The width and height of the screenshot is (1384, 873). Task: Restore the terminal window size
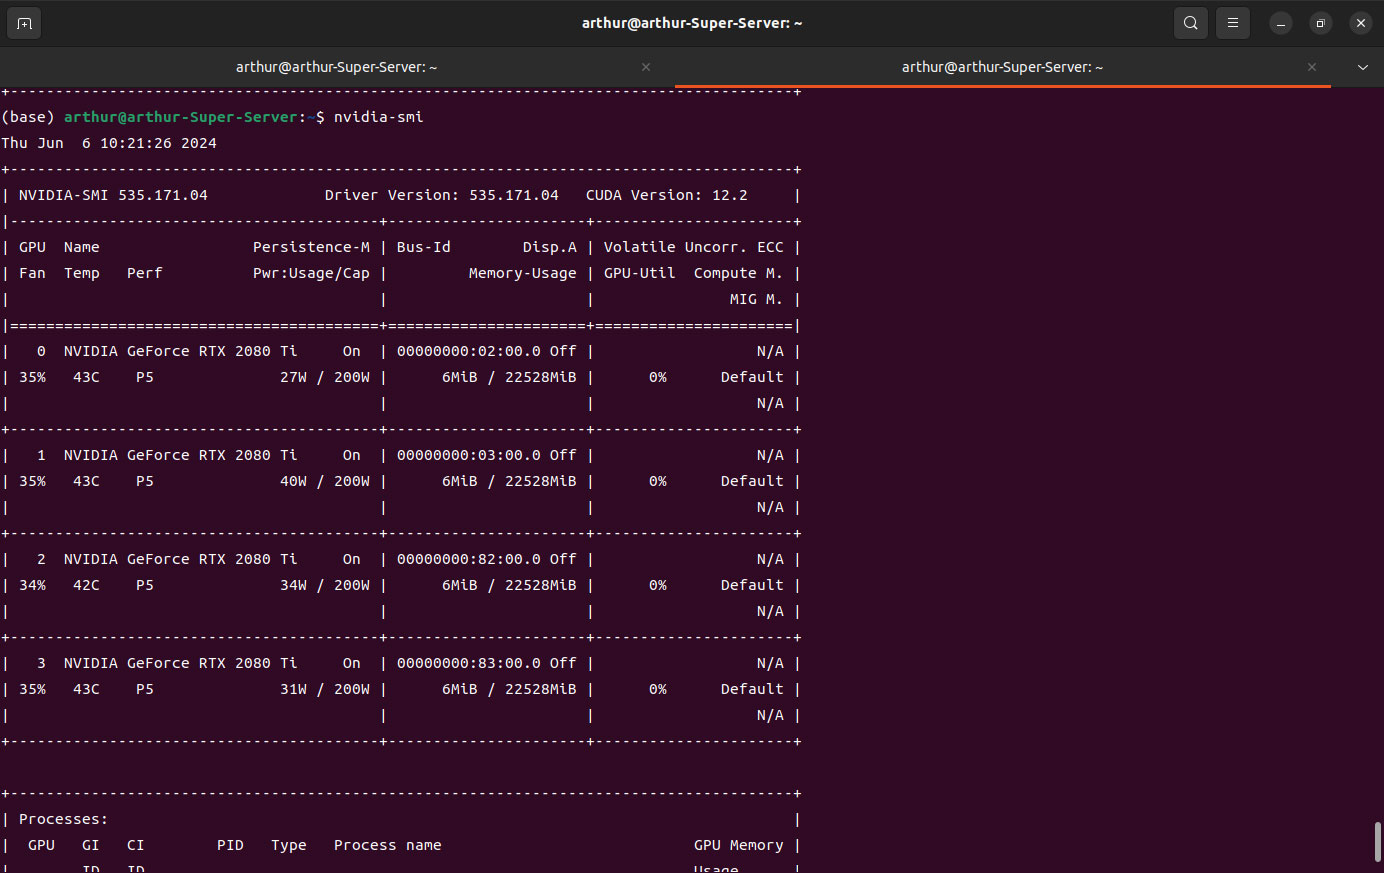tap(1321, 23)
